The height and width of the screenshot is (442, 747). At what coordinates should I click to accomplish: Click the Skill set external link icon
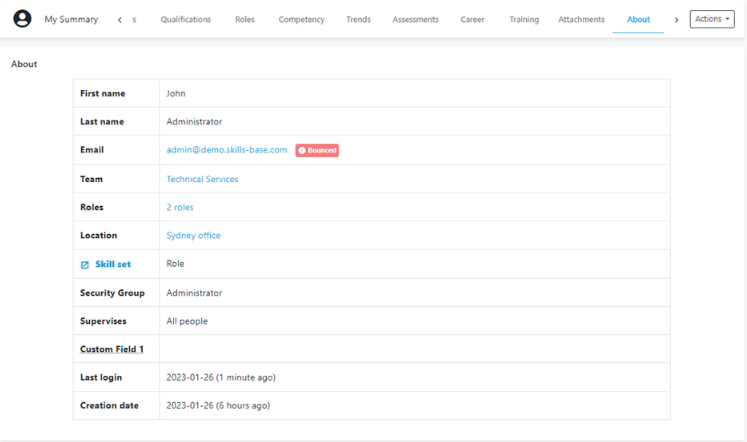pos(85,265)
